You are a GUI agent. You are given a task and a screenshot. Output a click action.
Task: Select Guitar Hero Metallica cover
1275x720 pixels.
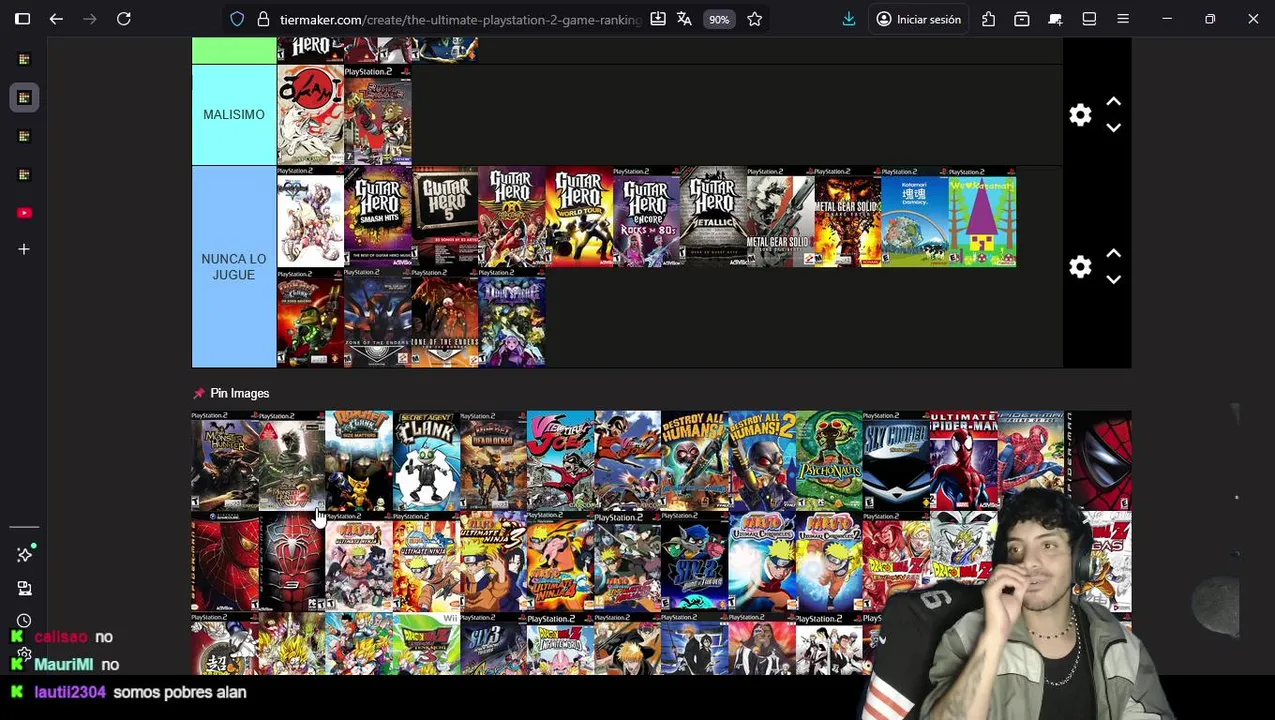tap(712, 217)
